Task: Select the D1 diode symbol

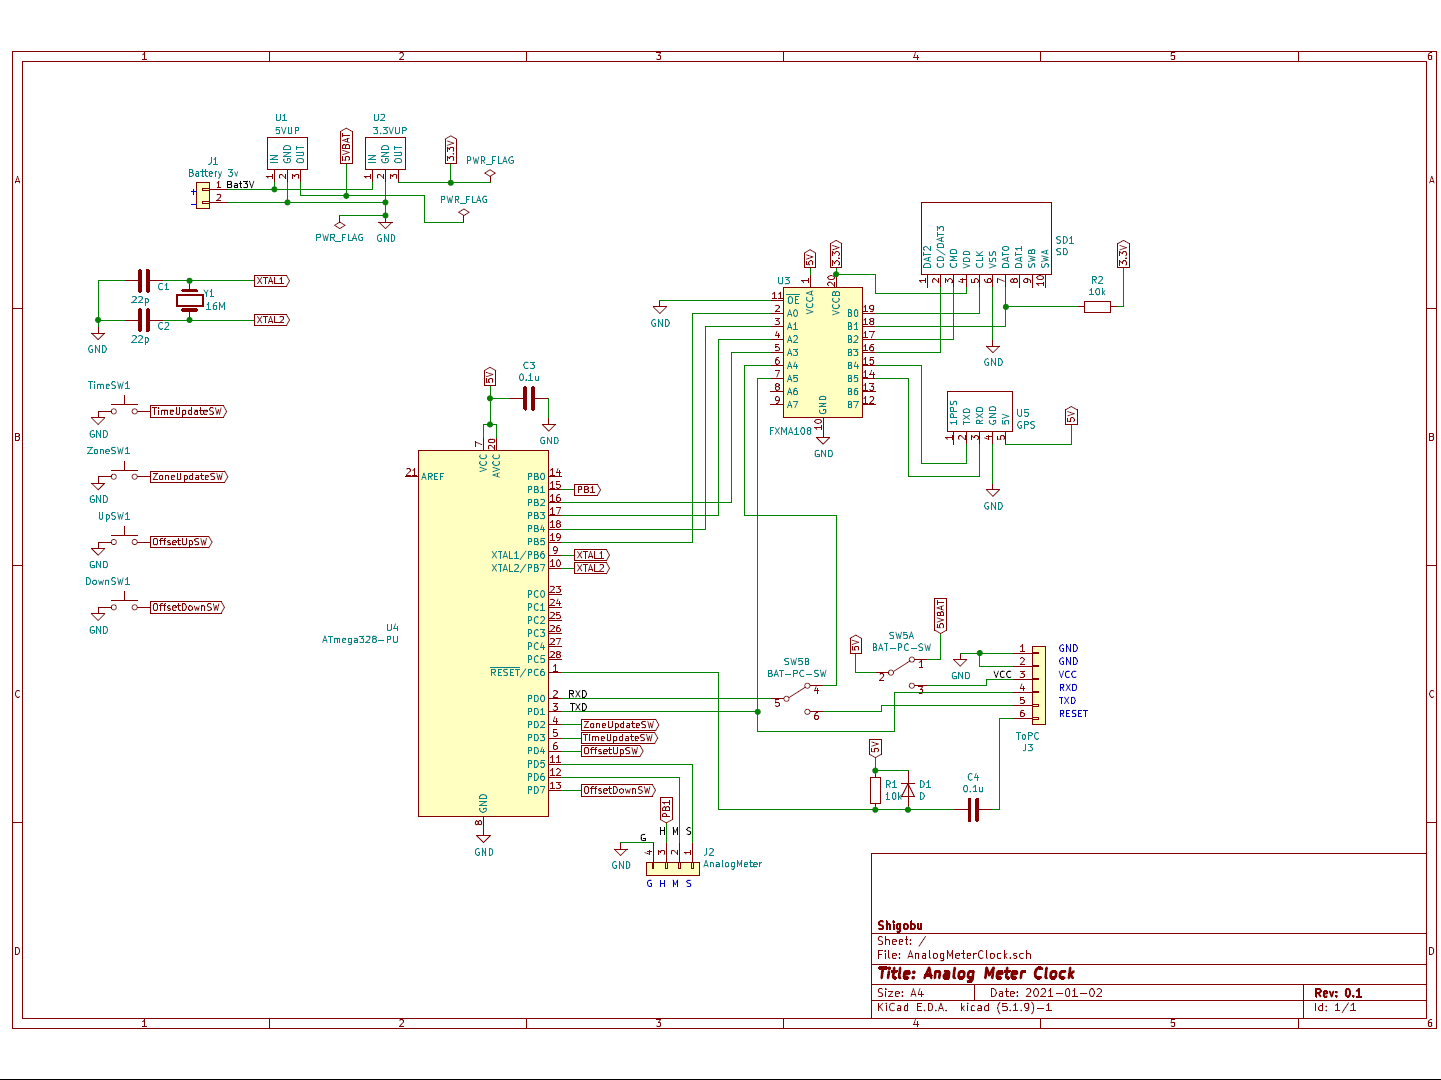Action: coord(908,790)
